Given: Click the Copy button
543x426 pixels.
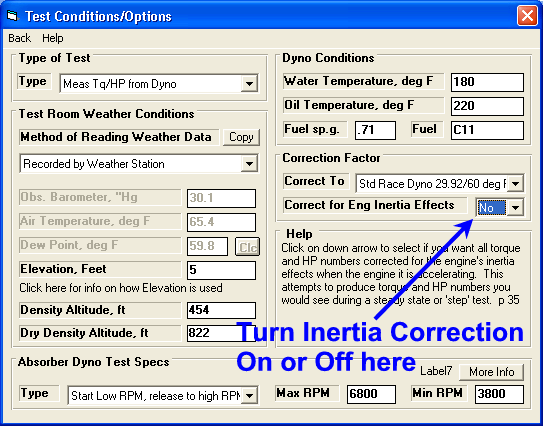Looking at the screenshot, I should (241, 137).
